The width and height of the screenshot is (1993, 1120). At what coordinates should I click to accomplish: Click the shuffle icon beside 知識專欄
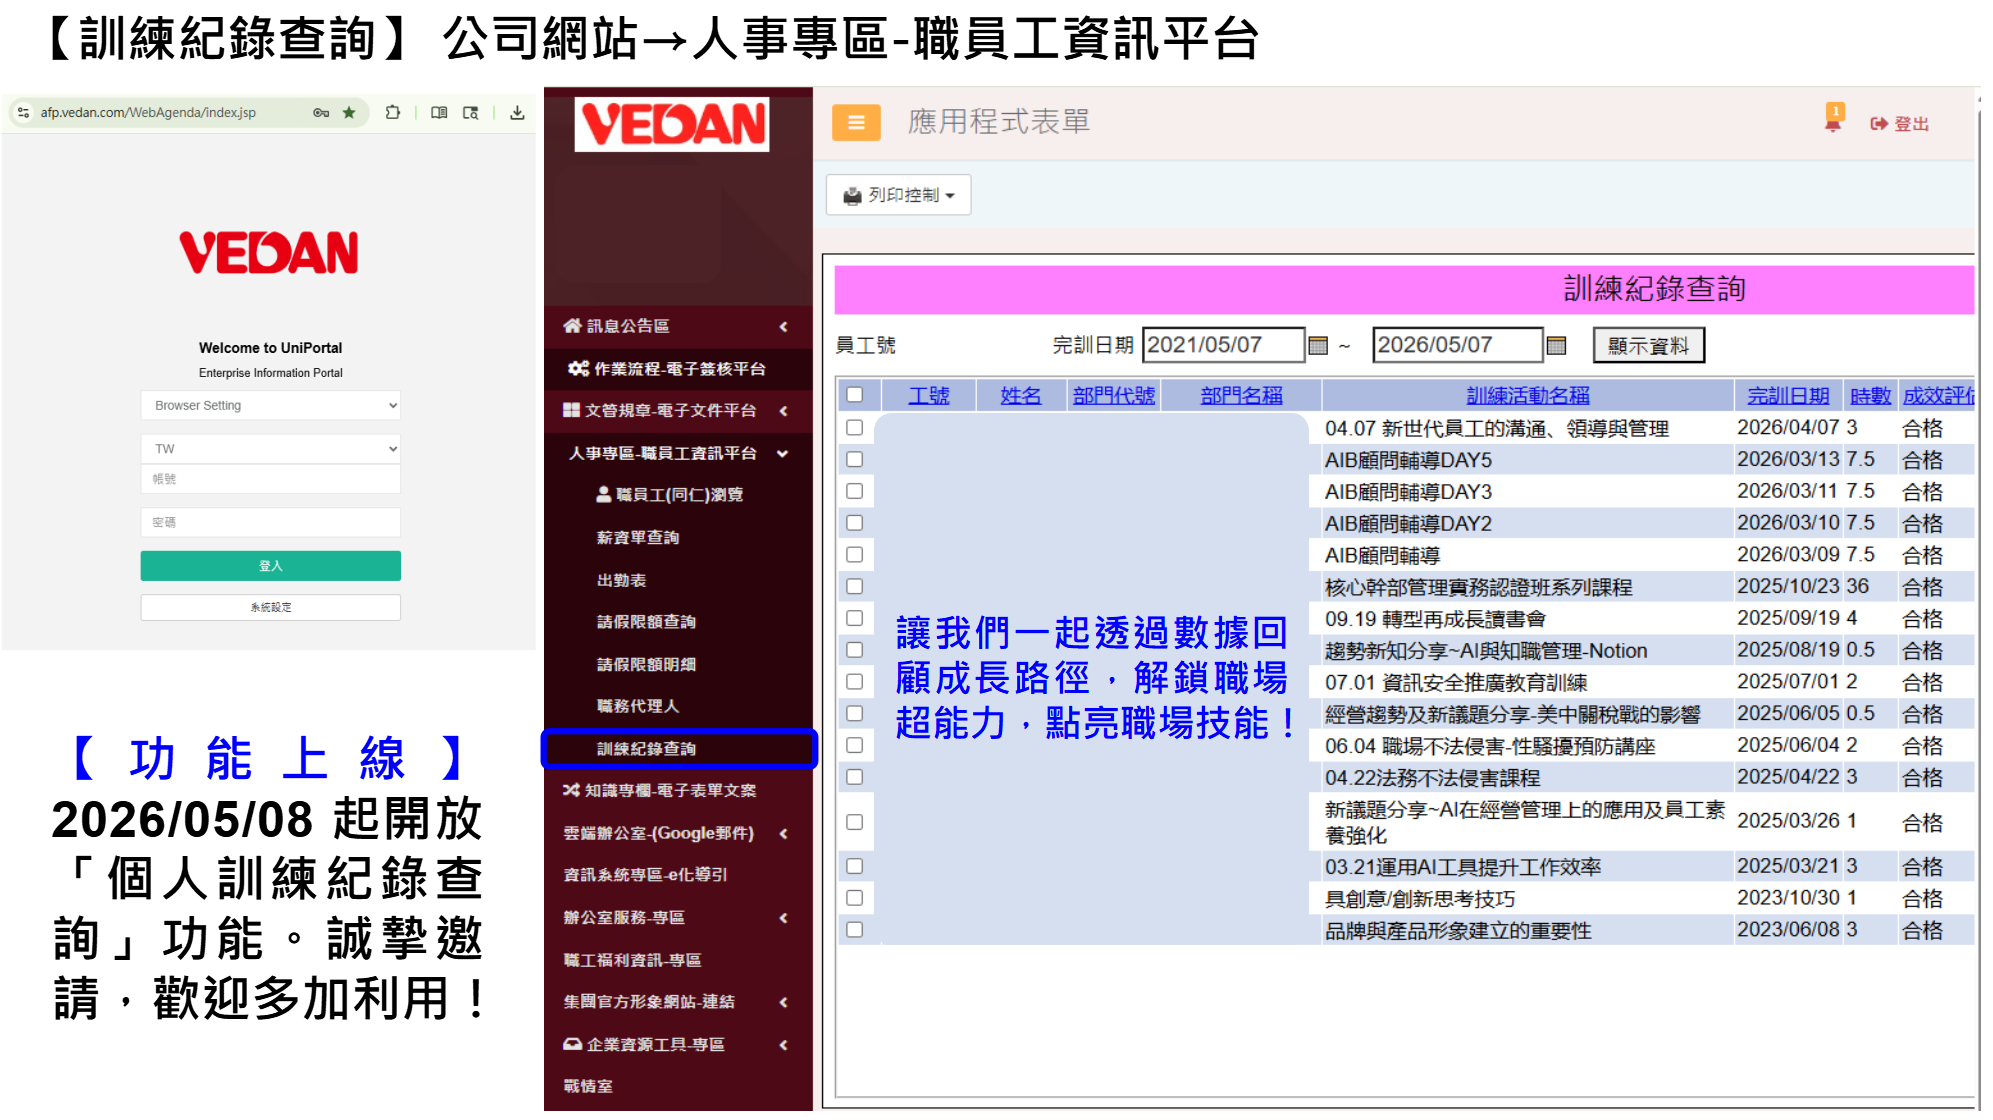pyautogui.click(x=571, y=791)
